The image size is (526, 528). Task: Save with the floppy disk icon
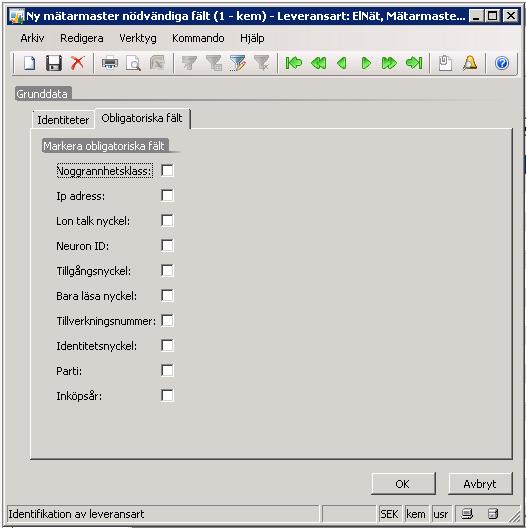54,63
